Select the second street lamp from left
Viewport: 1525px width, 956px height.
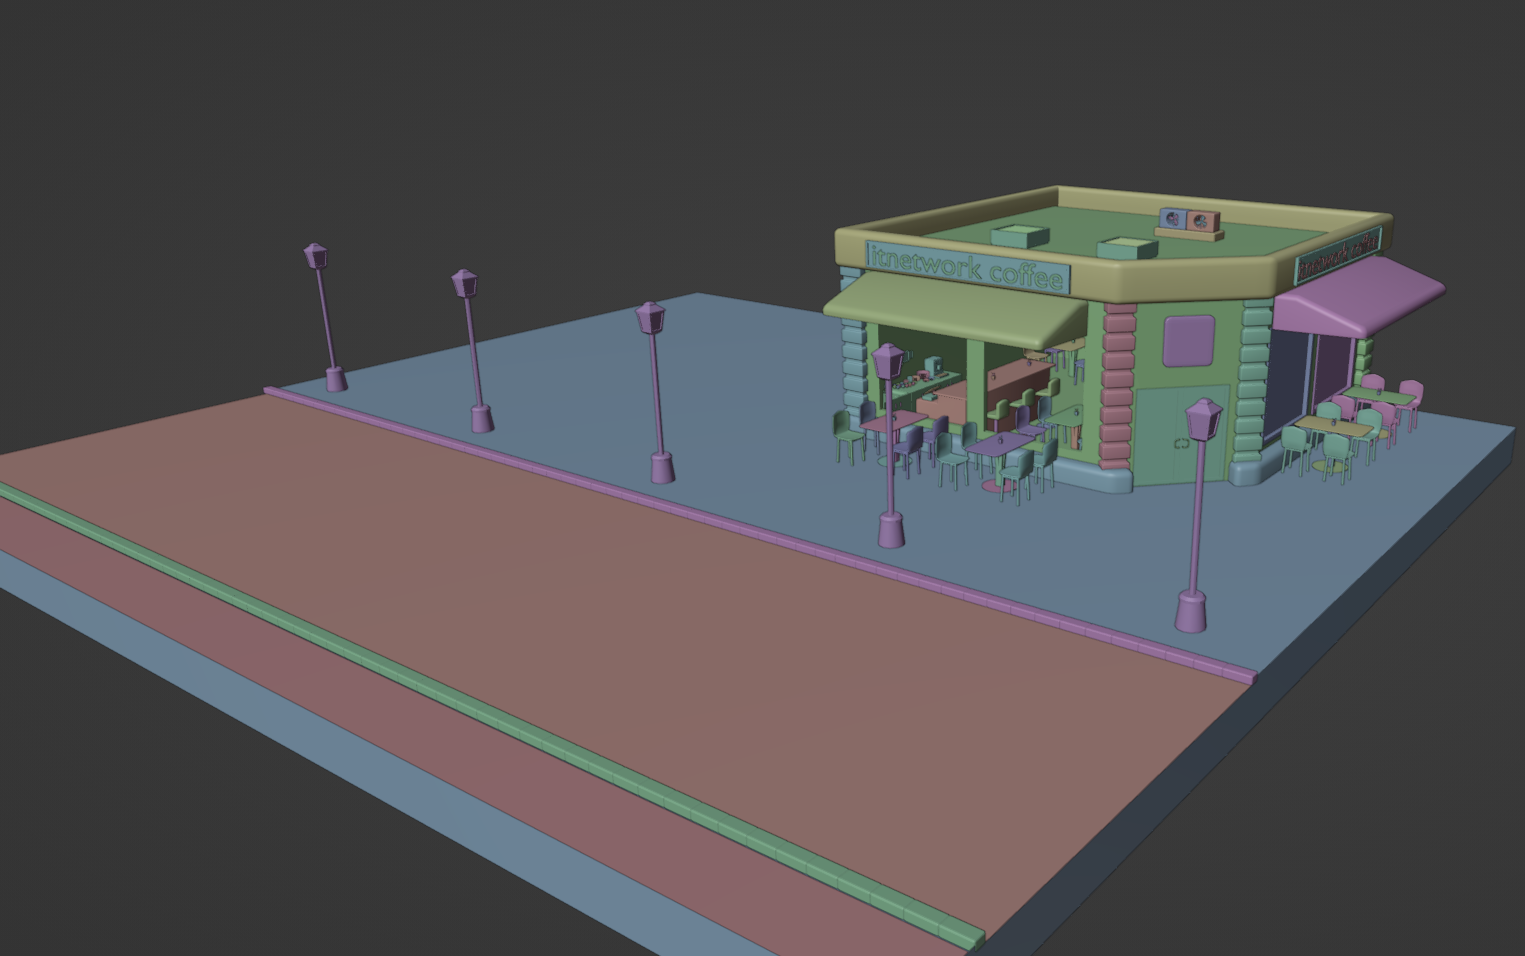point(471,350)
